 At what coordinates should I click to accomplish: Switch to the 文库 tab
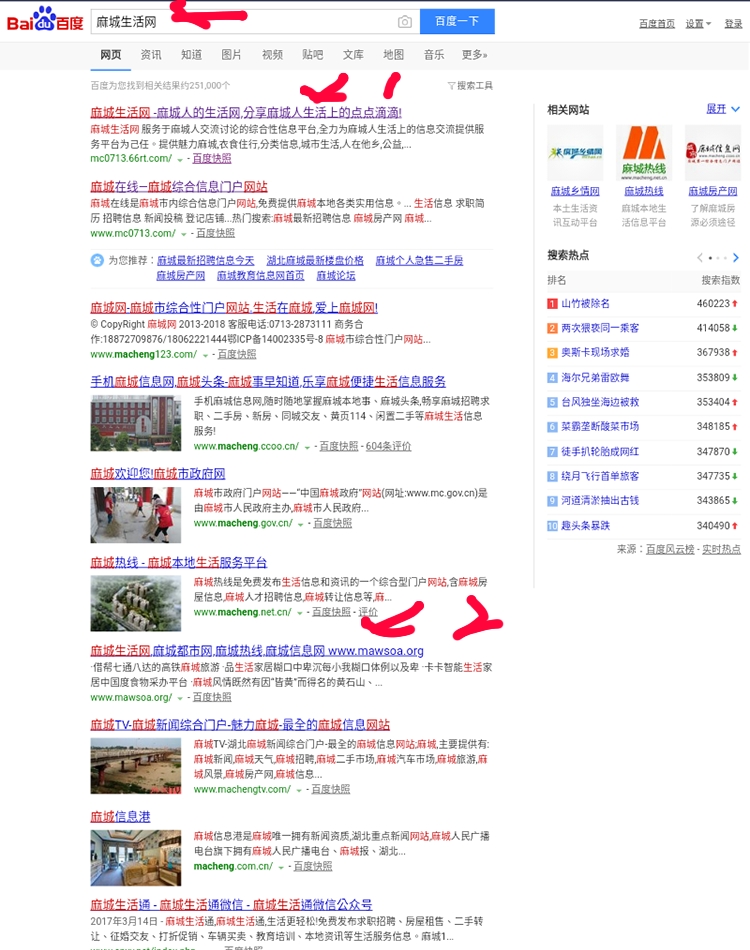353,55
